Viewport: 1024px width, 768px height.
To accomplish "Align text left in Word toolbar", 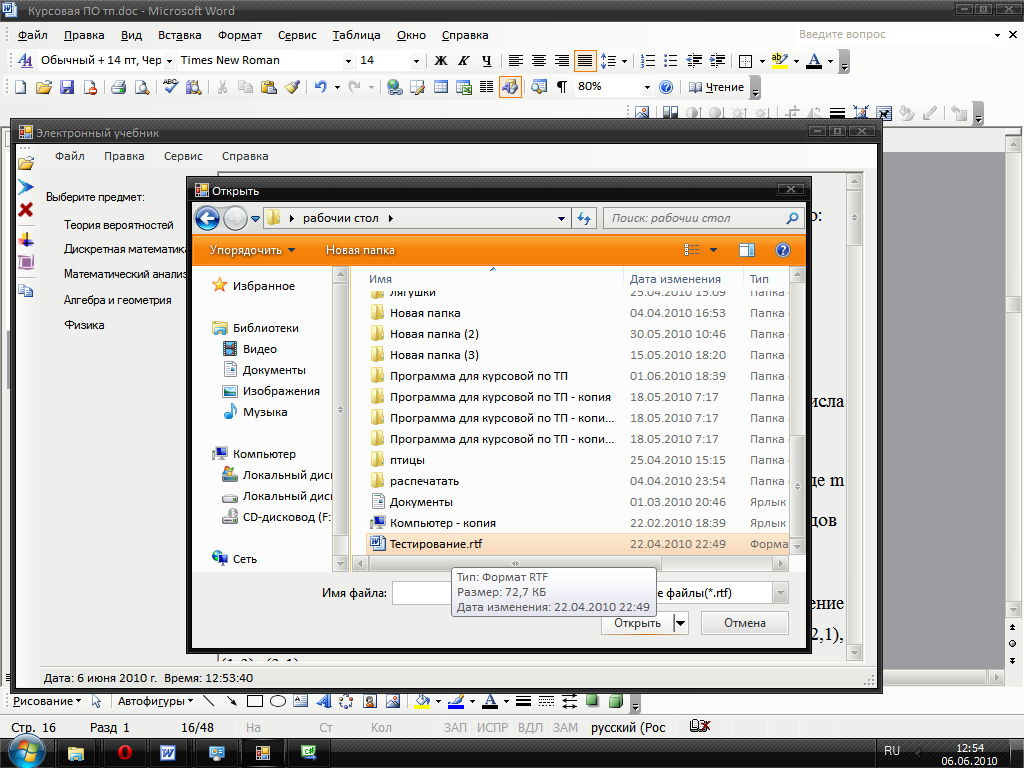I will pyautogui.click(x=516, y=61).
